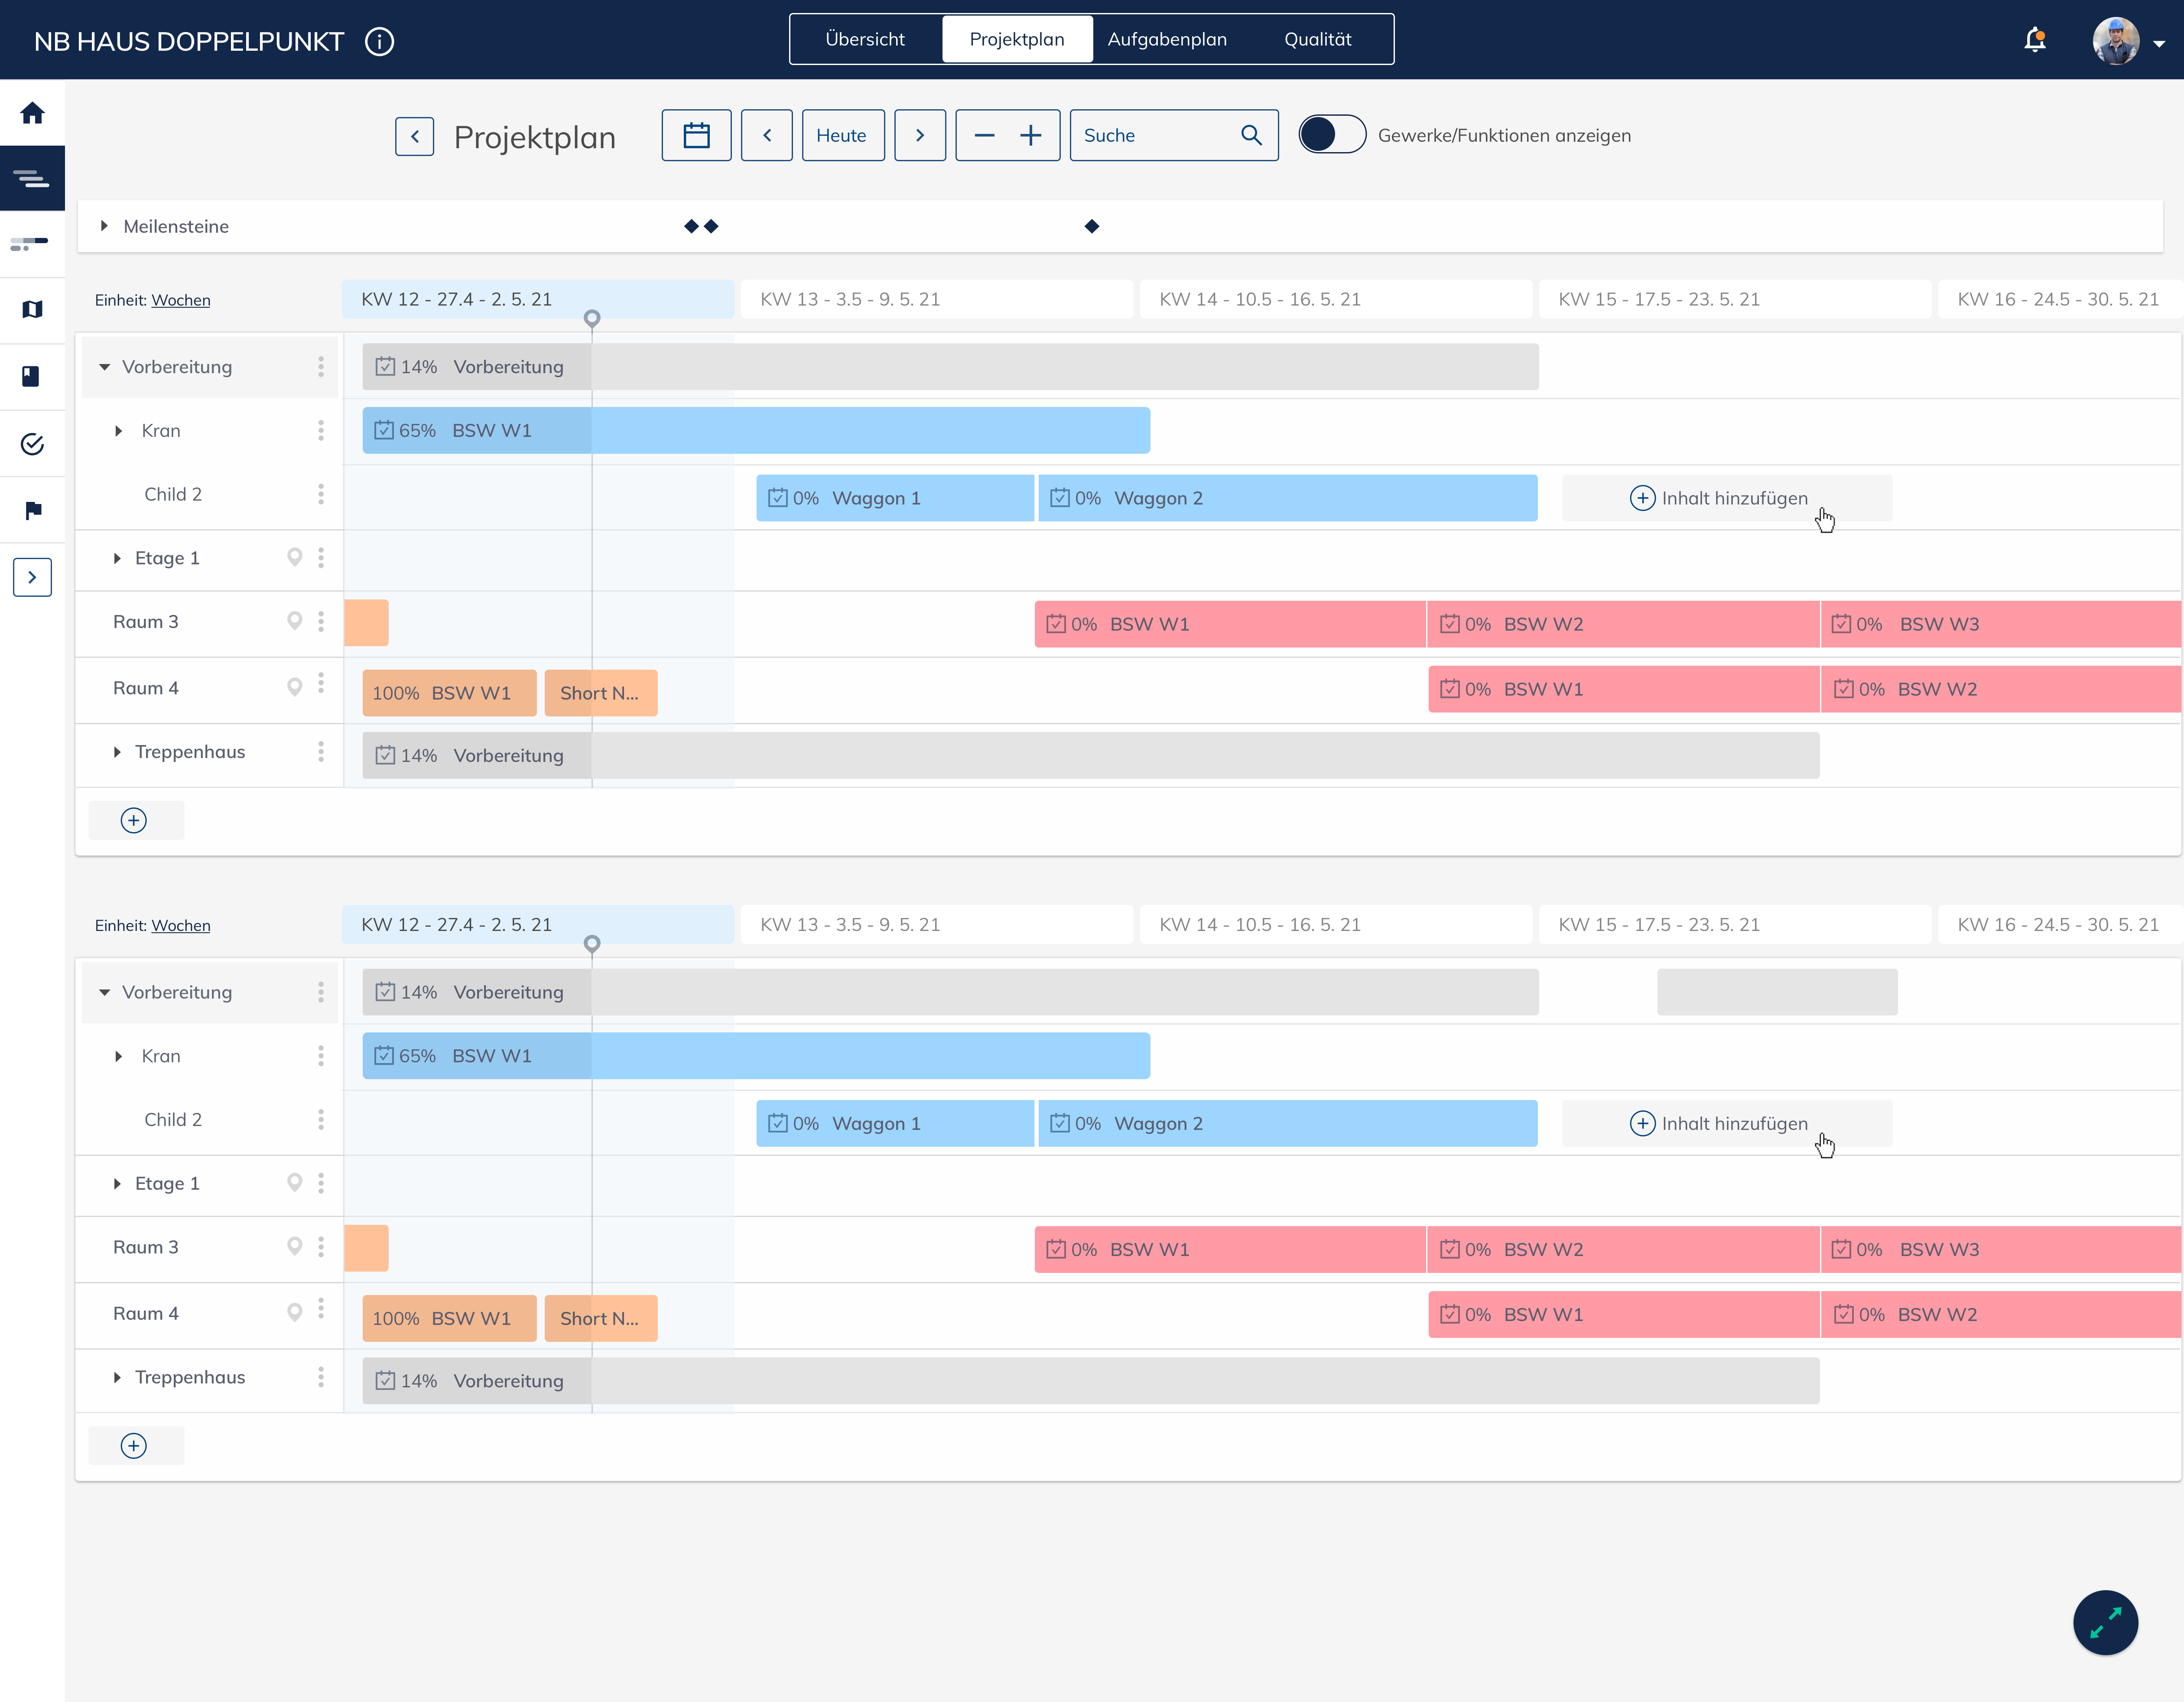The width and height of the screenshot is (2184, 1702).
Task: Click Inhalt hinzufügen in the upper plan
Action: 1727,498
